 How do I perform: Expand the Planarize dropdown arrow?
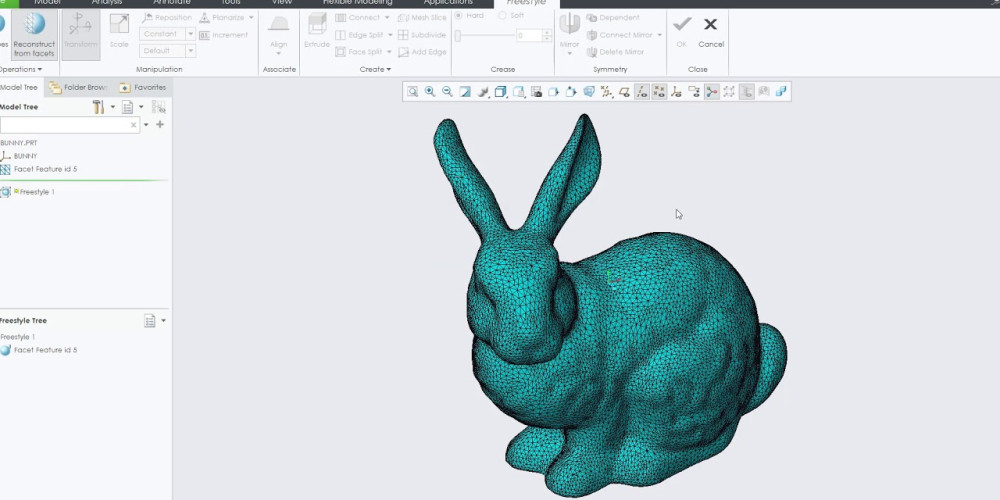click(251, 18)
